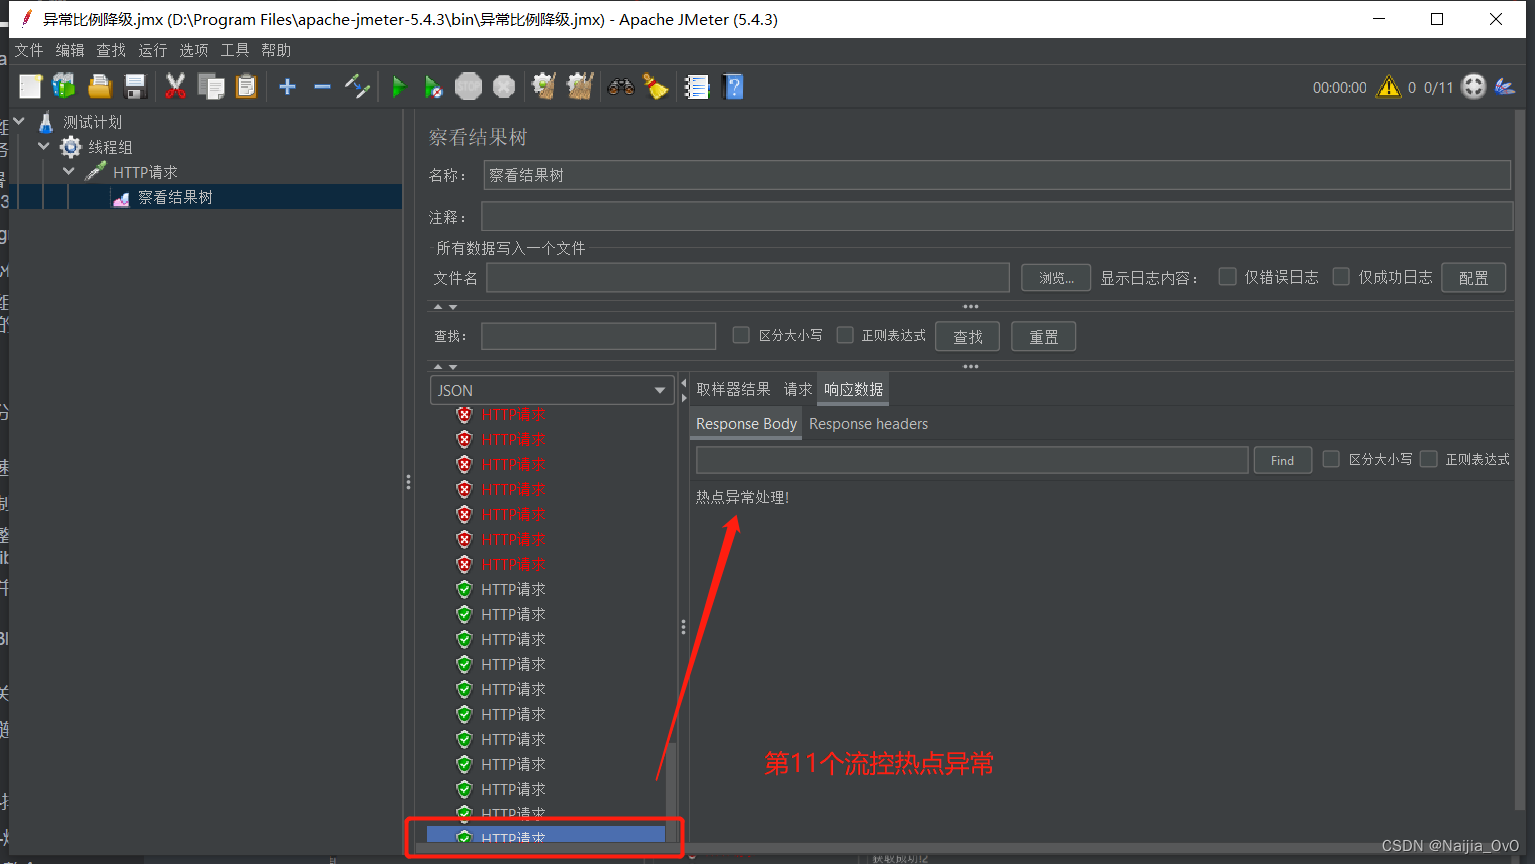The width and height of the screenshot is (1535, 864).
Task: Open Help with question mark icon
Action: coord(733,87)
